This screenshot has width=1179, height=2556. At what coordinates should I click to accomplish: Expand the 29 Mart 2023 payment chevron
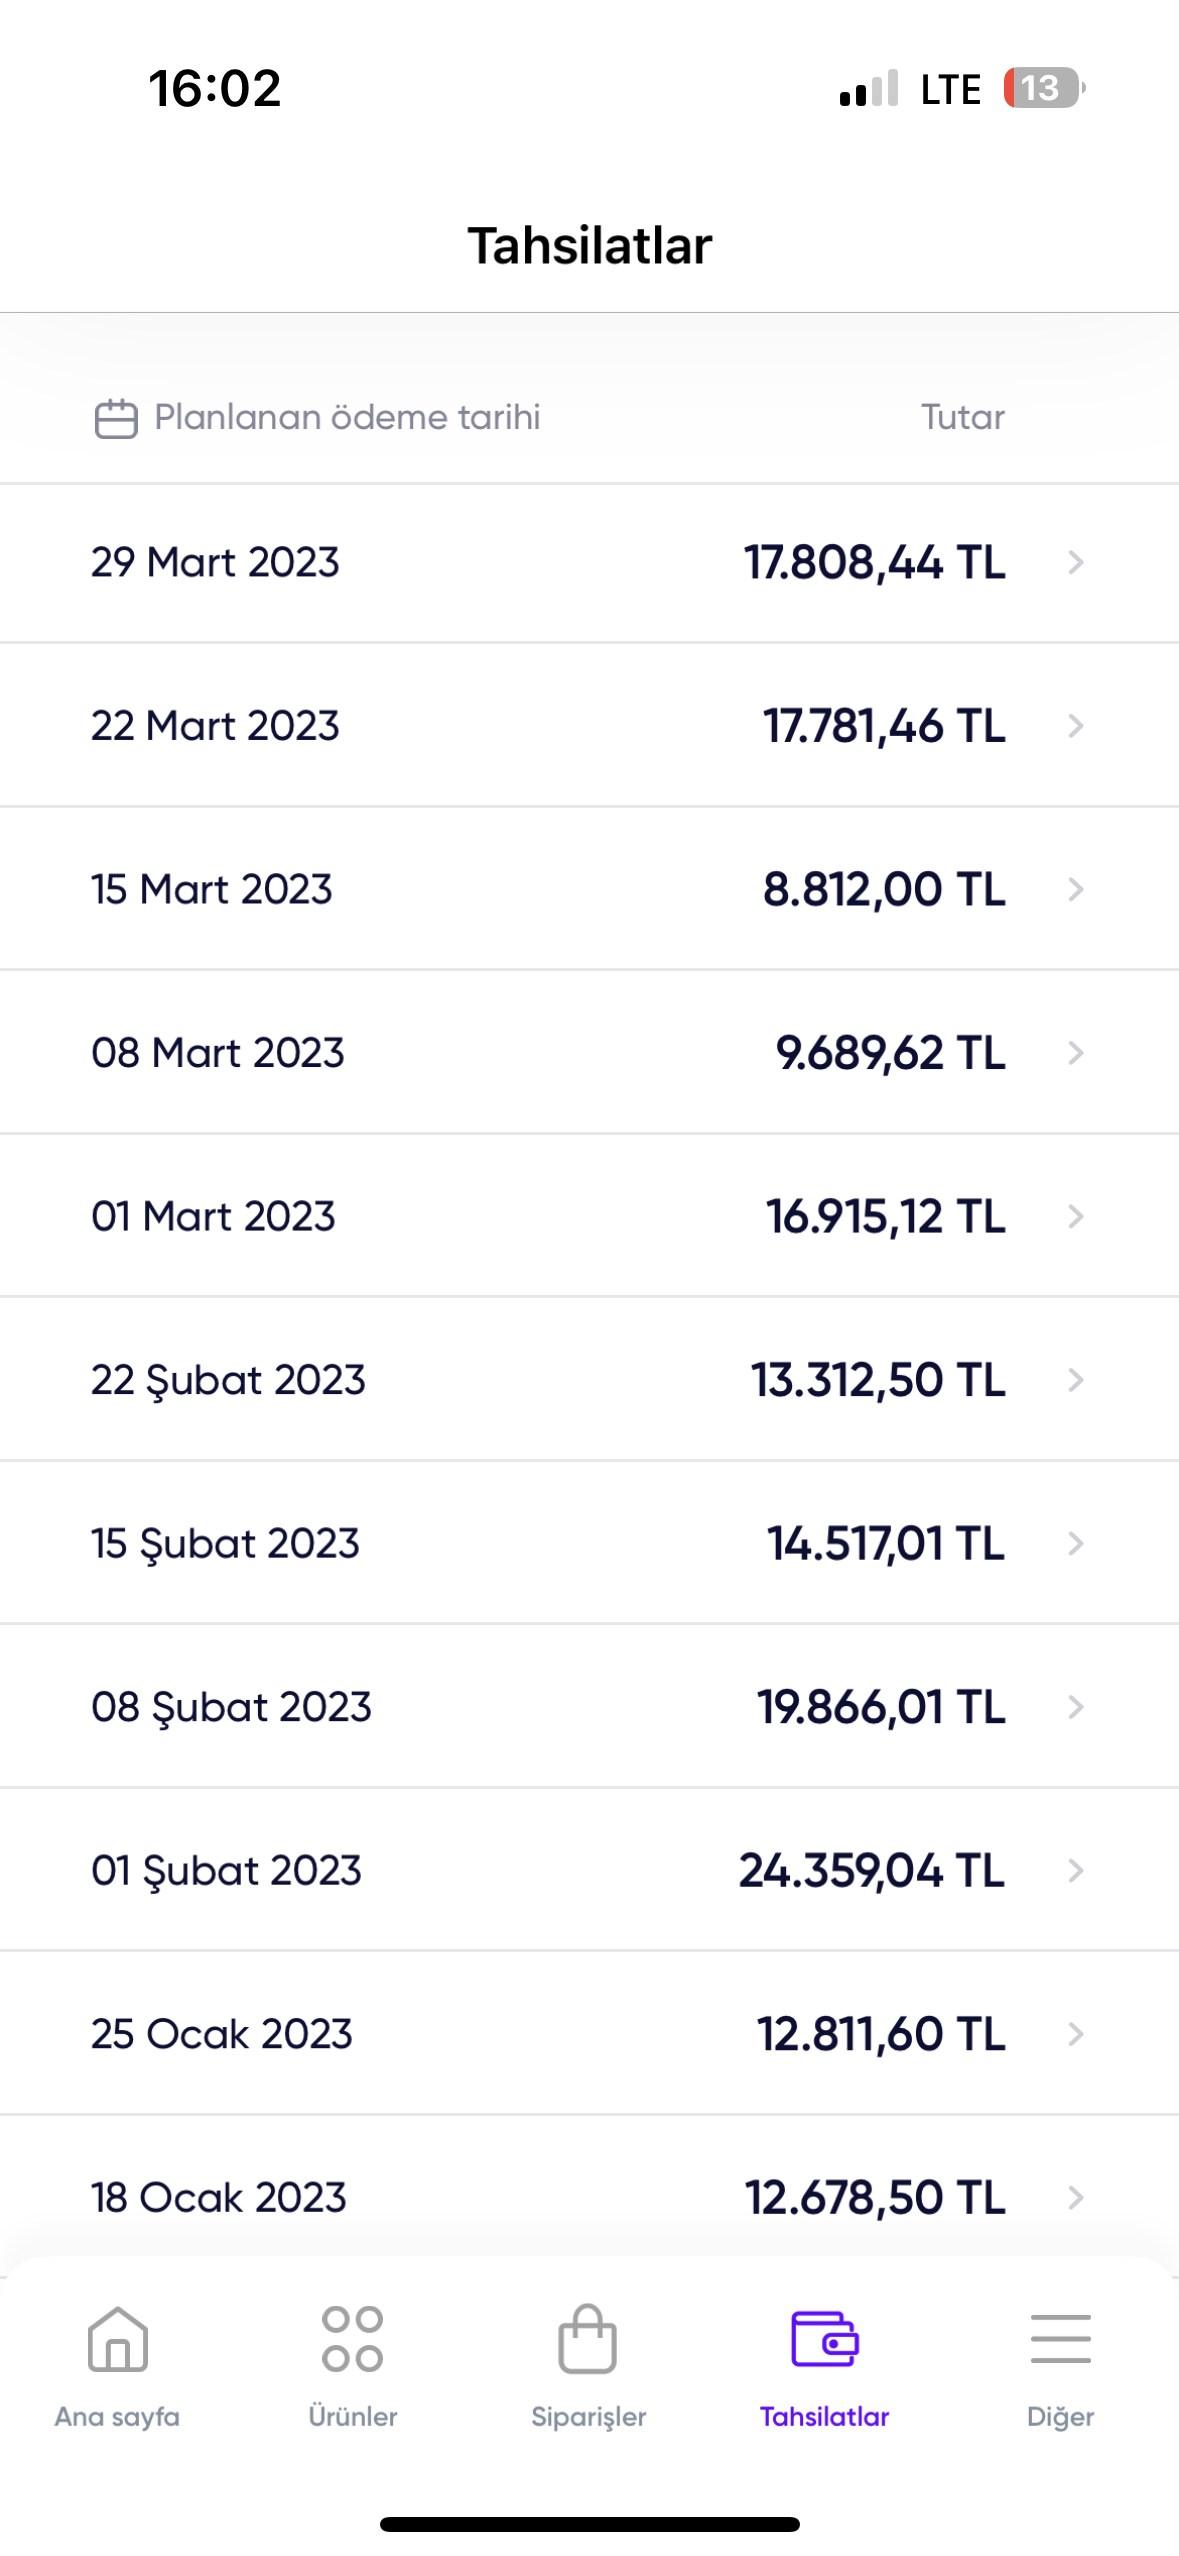[x=1076, y=563]
